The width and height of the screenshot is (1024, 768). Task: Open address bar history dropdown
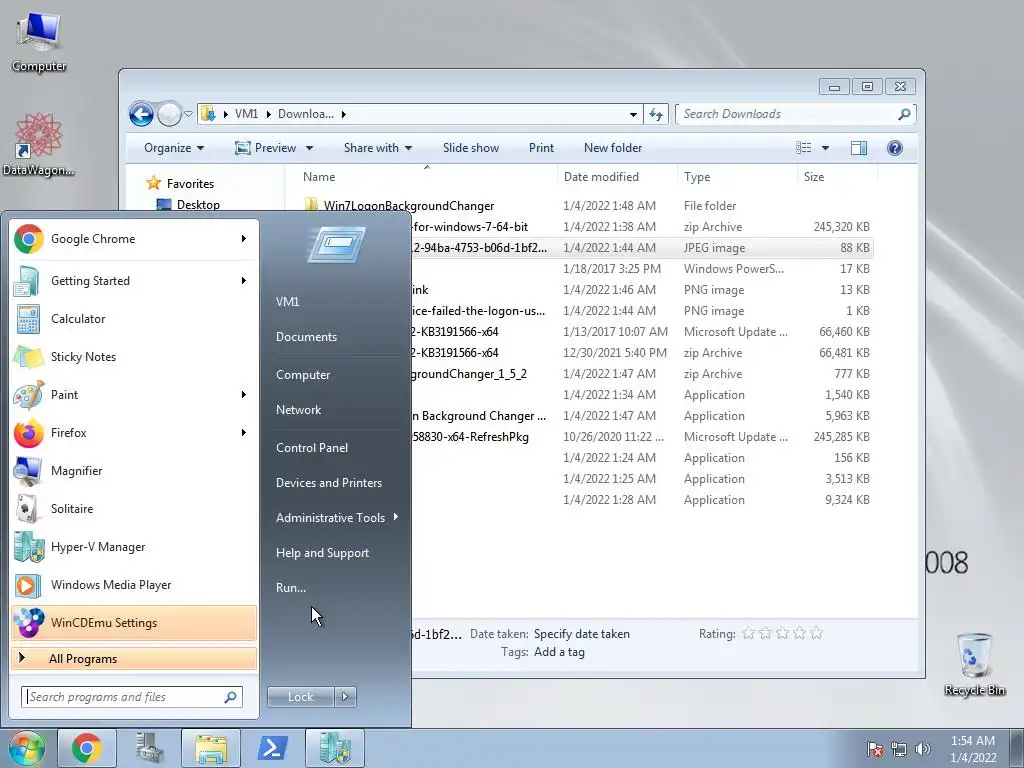pyautogui.click(x=633, y=114)
